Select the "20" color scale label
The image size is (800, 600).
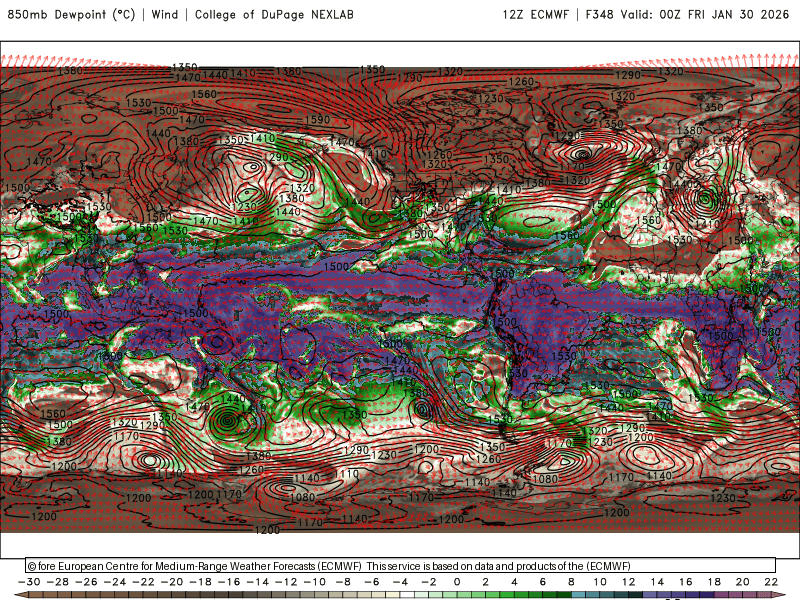coord(743,582)
